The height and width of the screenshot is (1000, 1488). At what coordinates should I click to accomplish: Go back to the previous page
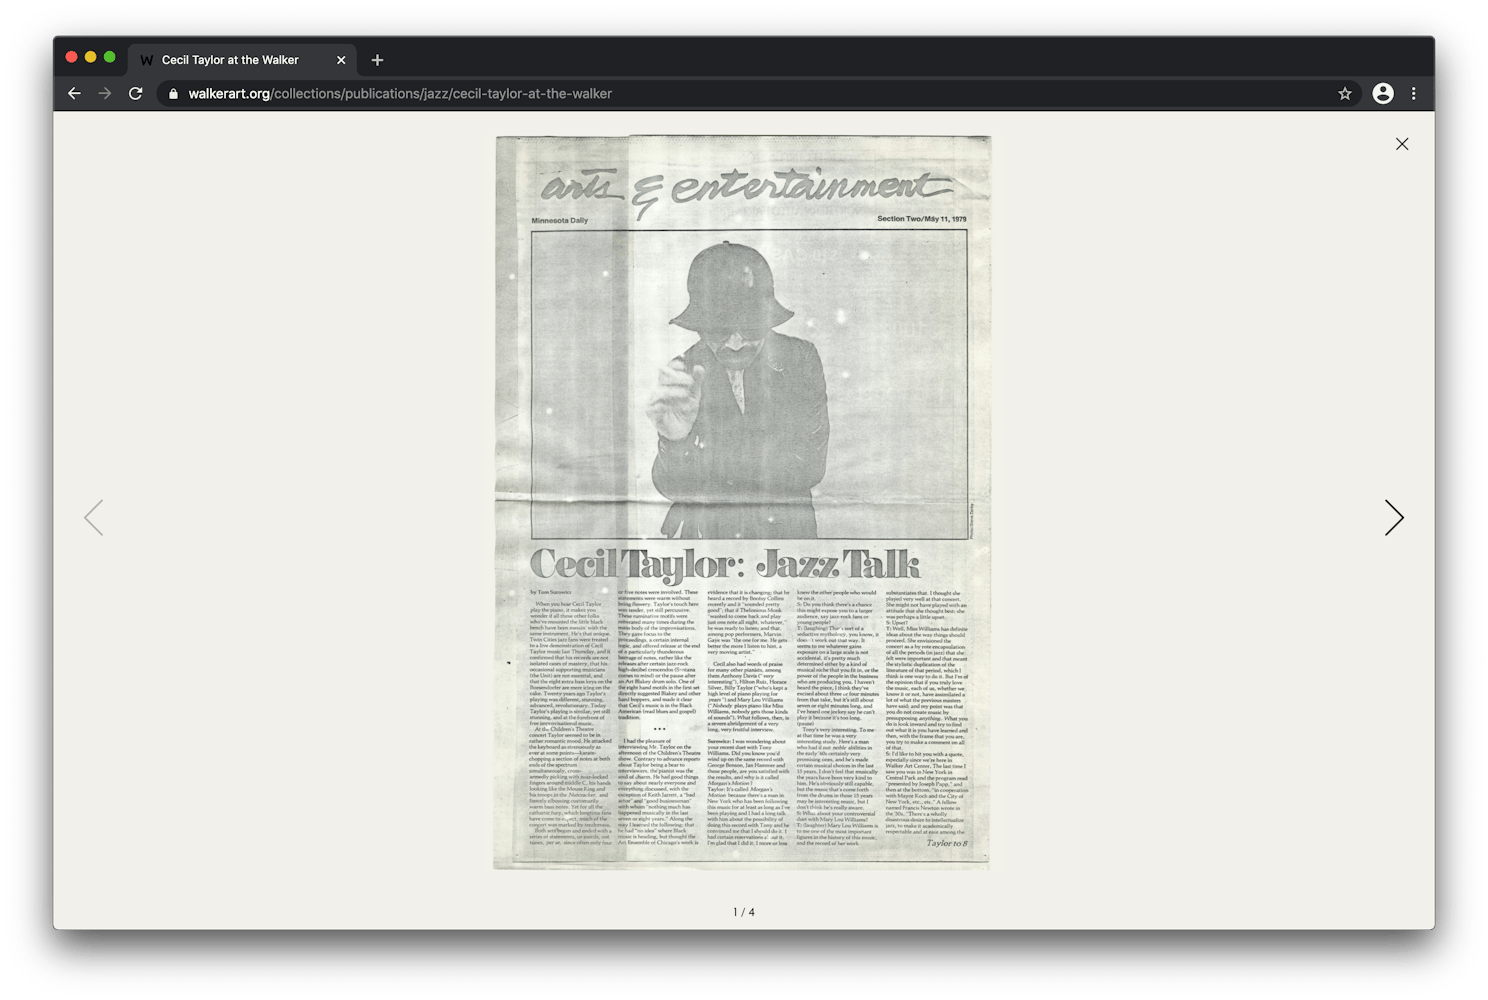[74, 93]
